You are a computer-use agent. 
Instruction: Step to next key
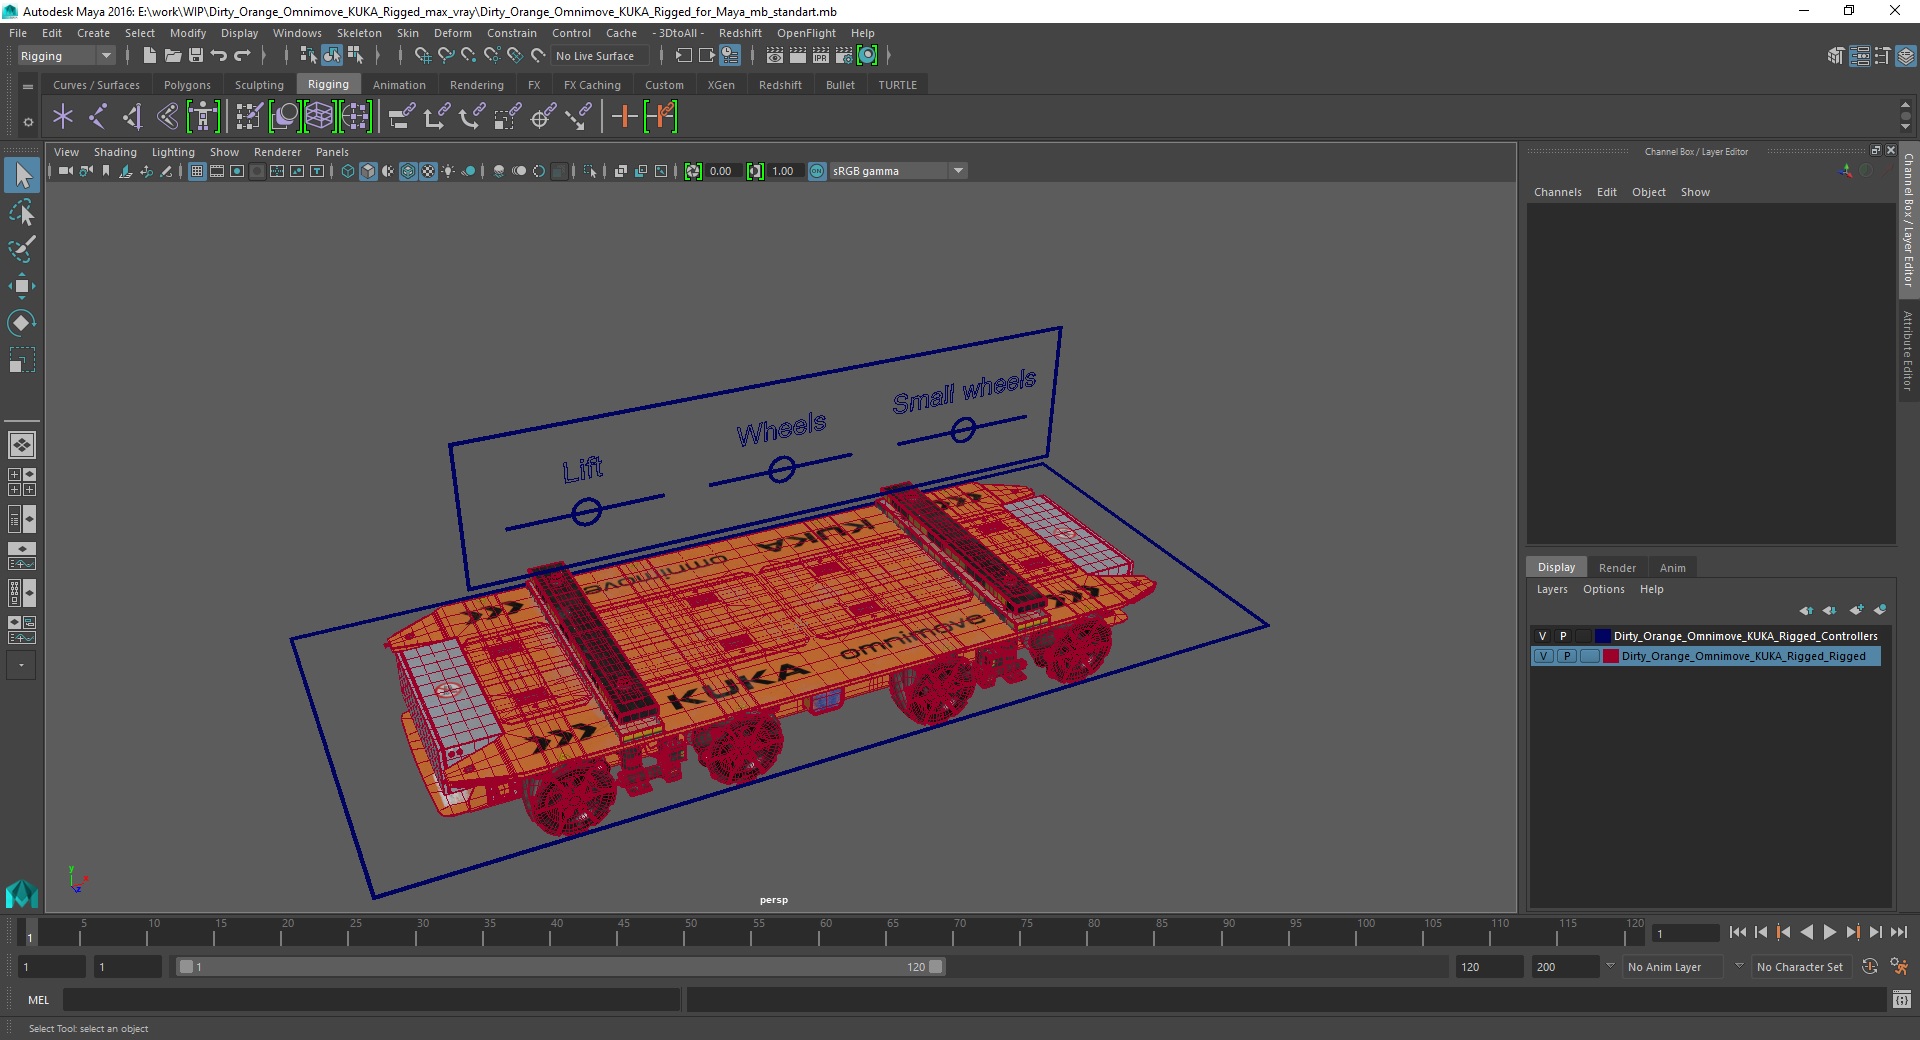[x=1852, y=932]
